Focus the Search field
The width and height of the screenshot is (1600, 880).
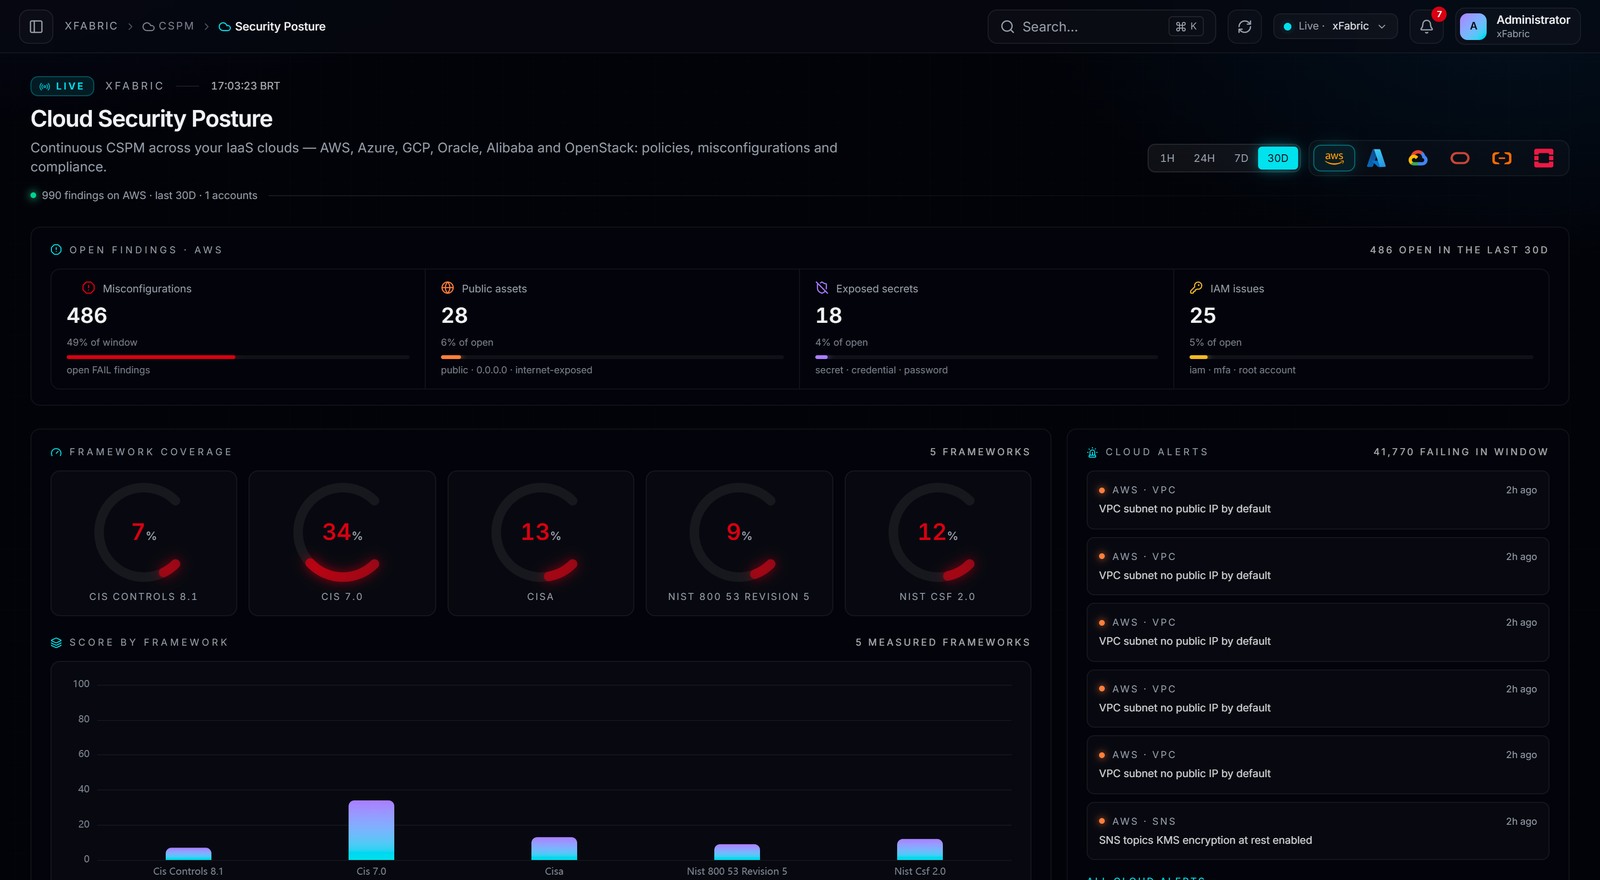1101,27
